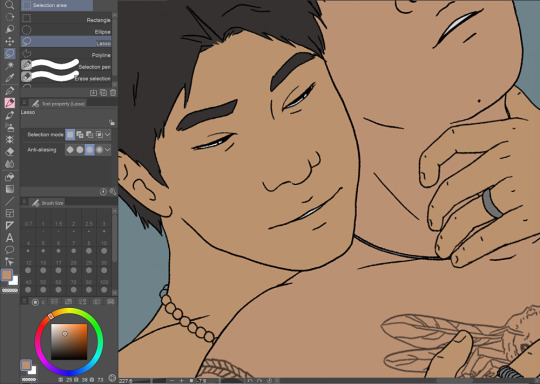Pick the white sub color swatch in toolbar
The height and width of the screenshot is (384, 540).
pyautogui.click(x=14, y=281)
